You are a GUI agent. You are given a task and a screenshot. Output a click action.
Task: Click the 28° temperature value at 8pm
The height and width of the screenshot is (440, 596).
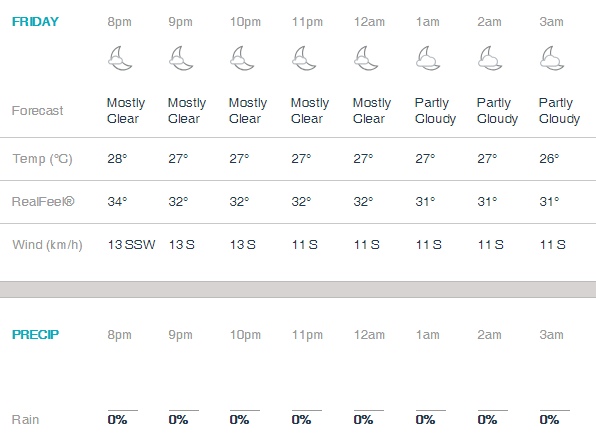click(117, 158)
